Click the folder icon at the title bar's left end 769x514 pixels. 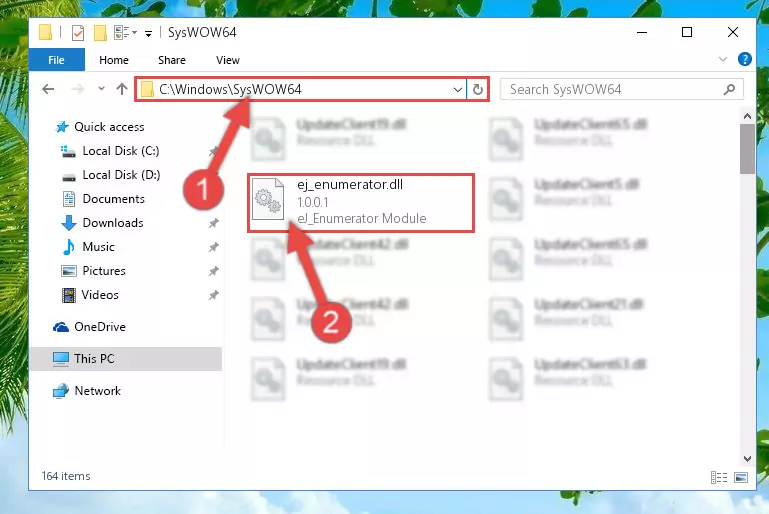(45, 32)
